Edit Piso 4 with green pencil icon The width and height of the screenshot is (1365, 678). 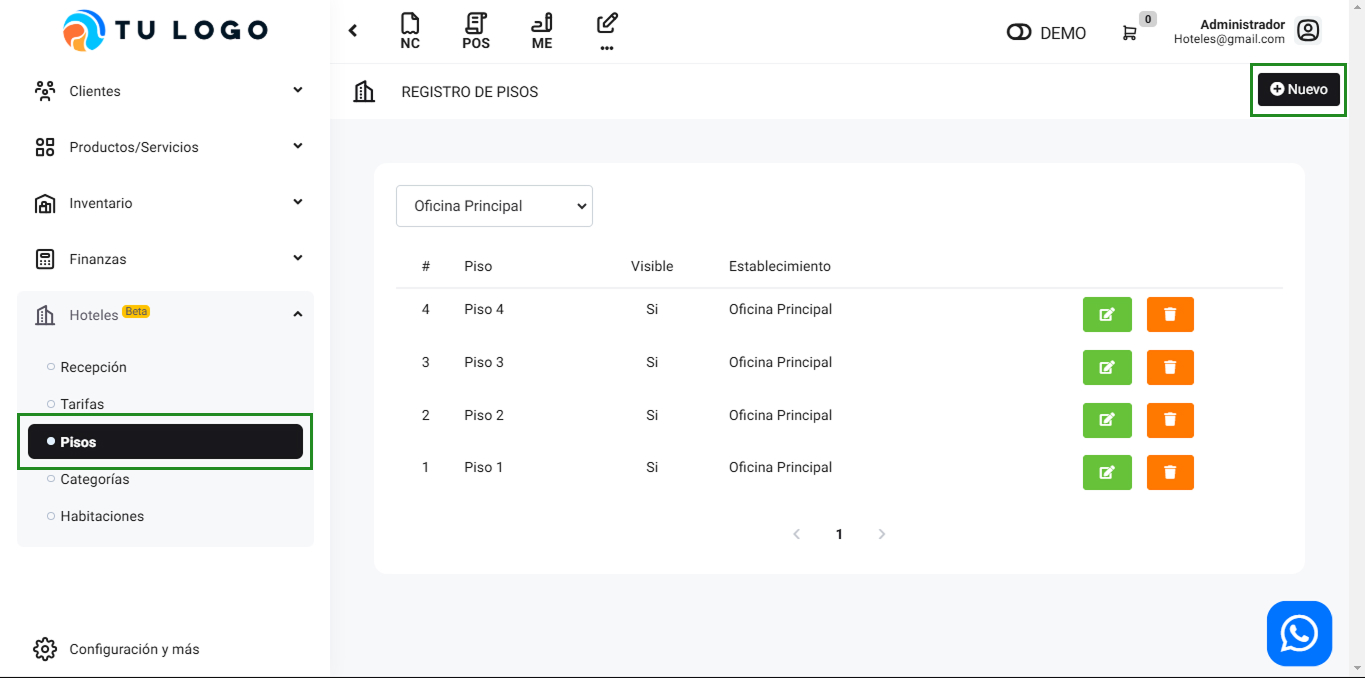1107,314
